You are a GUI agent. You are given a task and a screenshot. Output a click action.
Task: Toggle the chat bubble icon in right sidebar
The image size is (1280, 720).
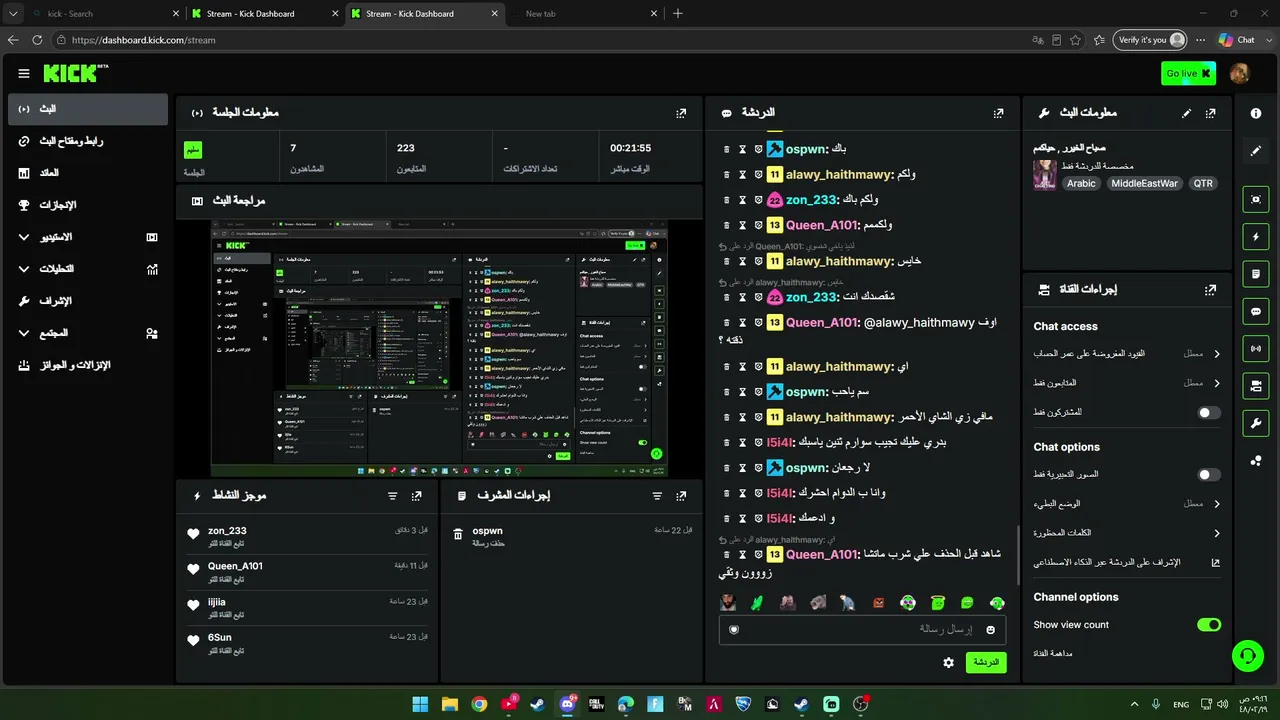[x=1256, y=311]
